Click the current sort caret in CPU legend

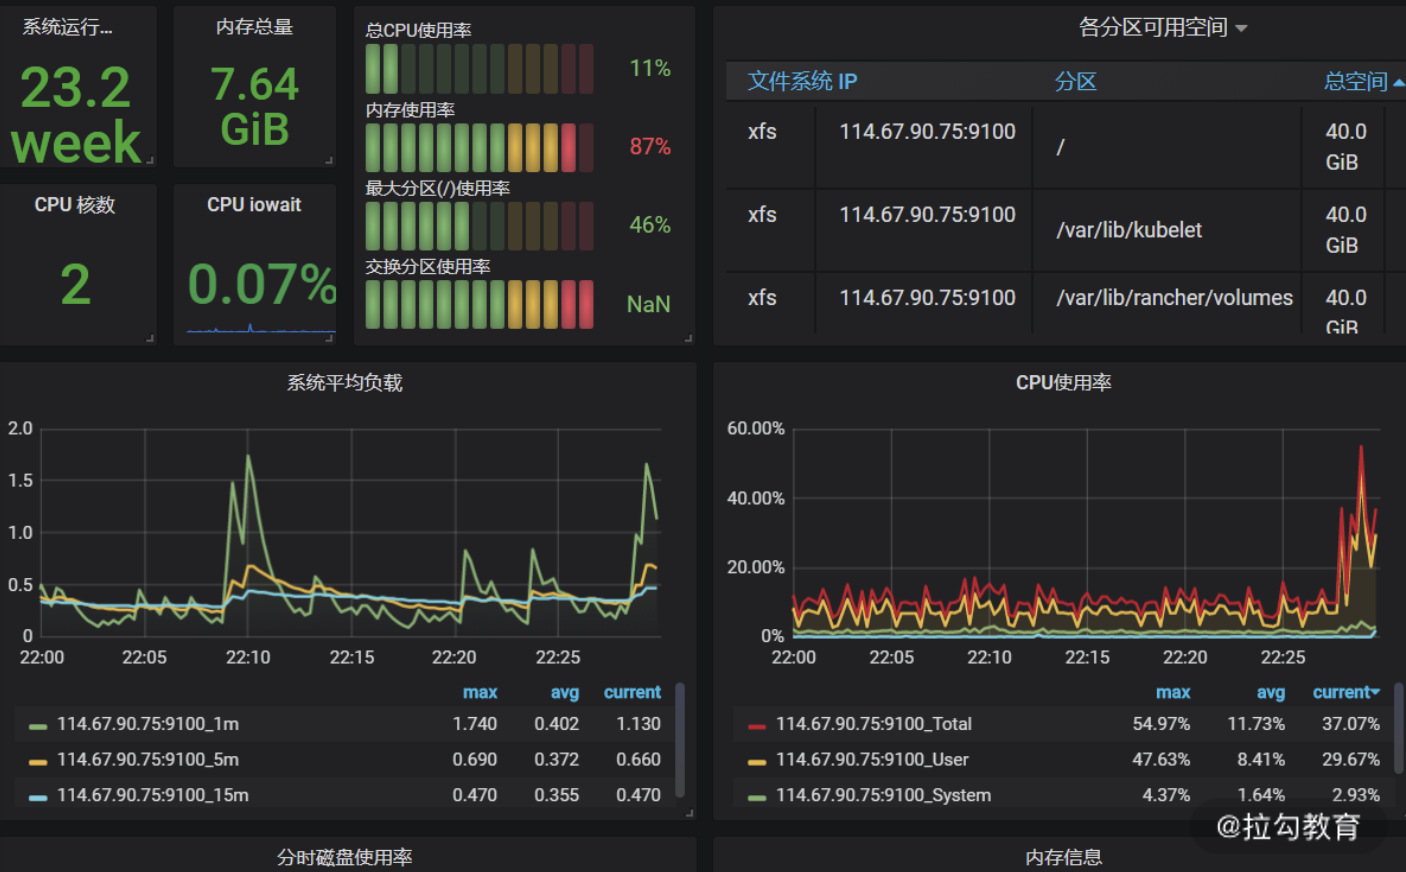point(1376,692)
